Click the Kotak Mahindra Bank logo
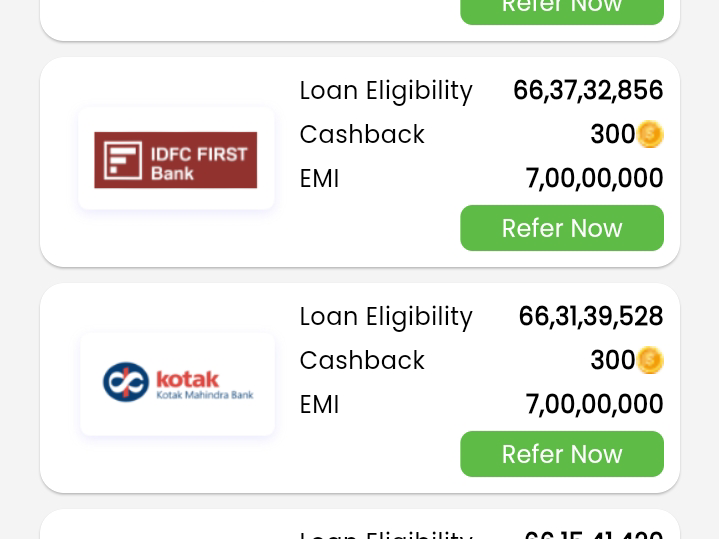Viewport: 719px width, 539px height. [x=177, y=383]
